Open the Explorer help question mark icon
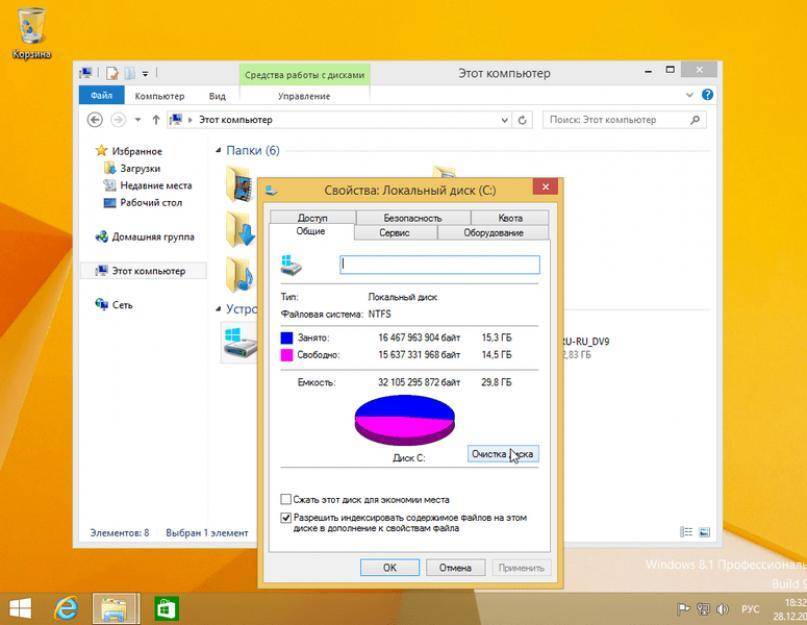 pos(707,95)
